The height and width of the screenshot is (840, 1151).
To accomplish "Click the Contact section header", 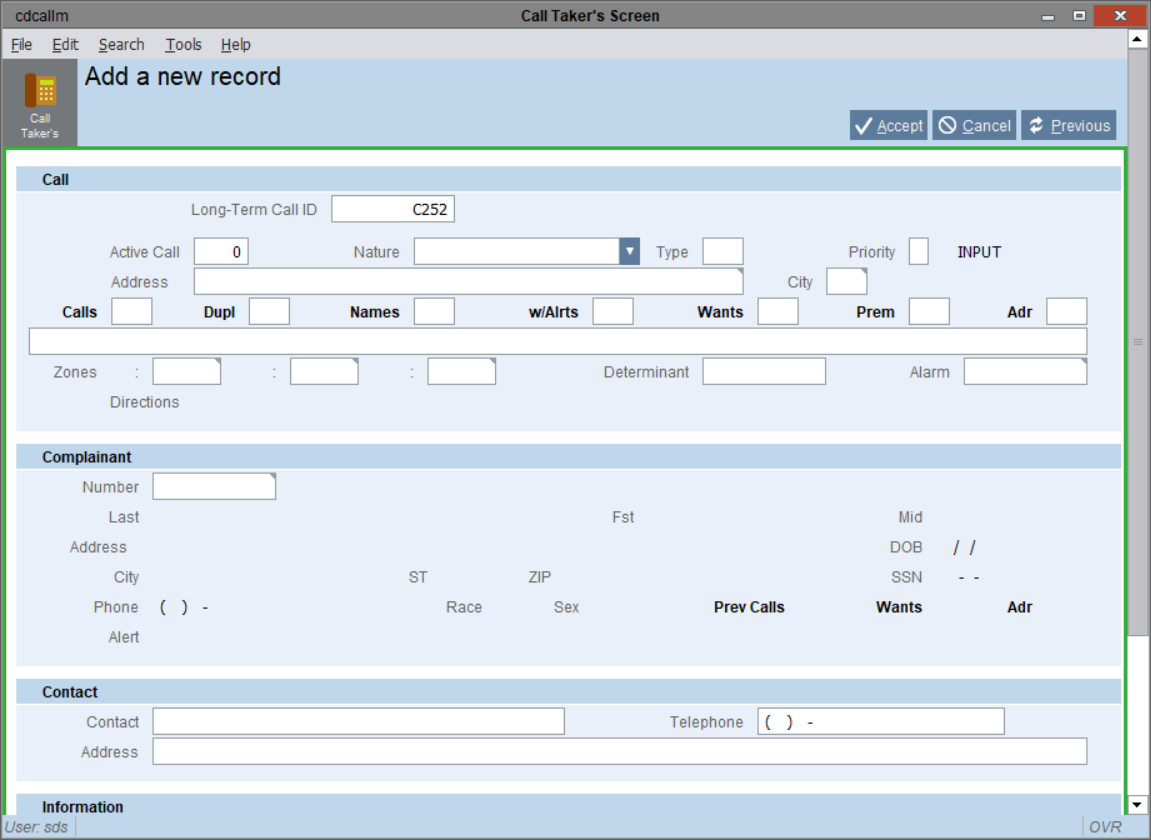I will [568, 692].
